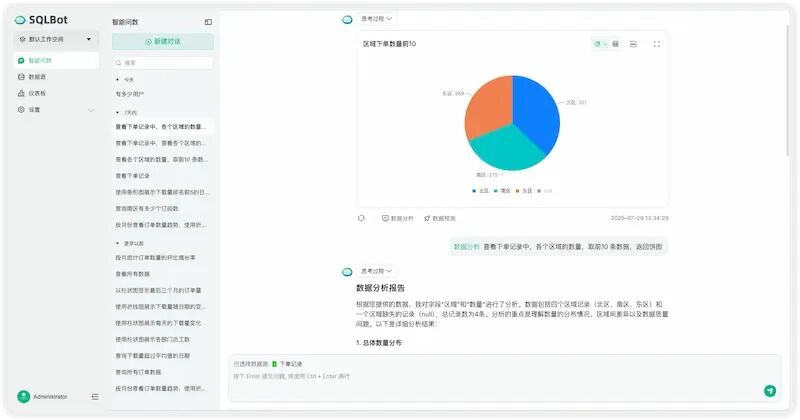Open conversation 查询南区有多少个订阅数

coord(163,208)
